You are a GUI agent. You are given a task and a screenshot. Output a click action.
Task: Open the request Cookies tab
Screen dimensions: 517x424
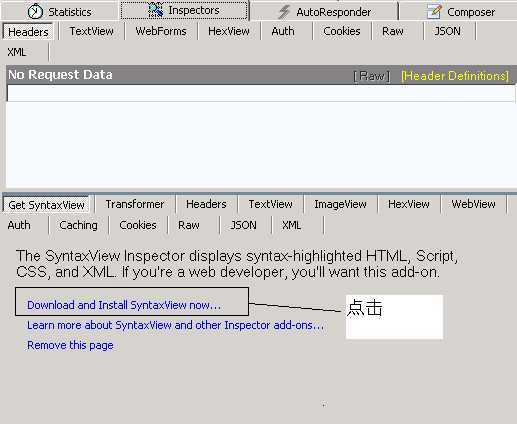tap(342, 31)
